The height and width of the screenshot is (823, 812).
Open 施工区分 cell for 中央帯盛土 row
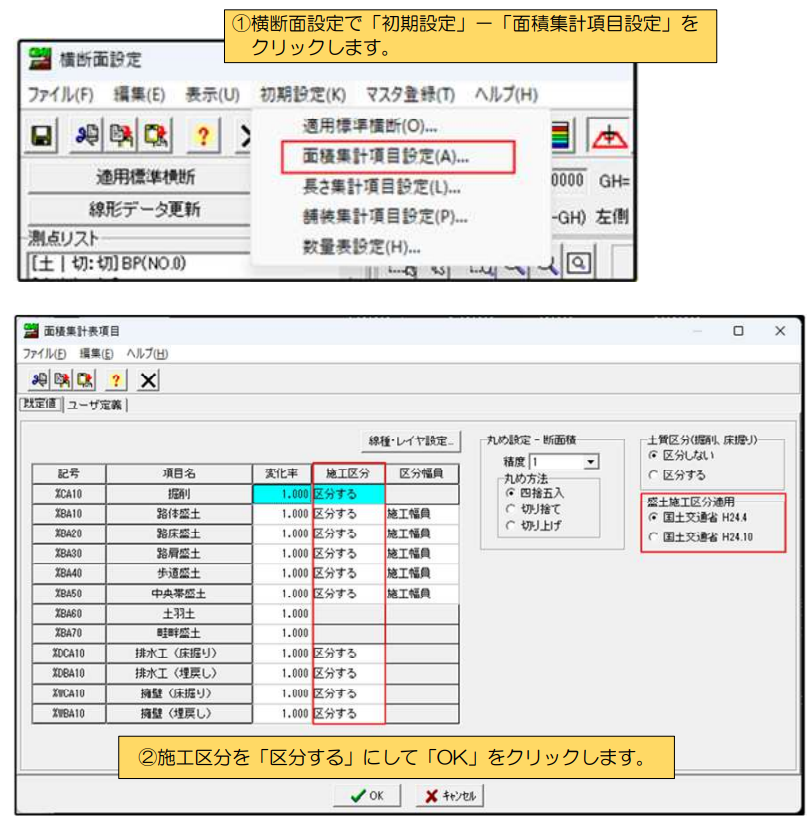(x=349, y=593)
